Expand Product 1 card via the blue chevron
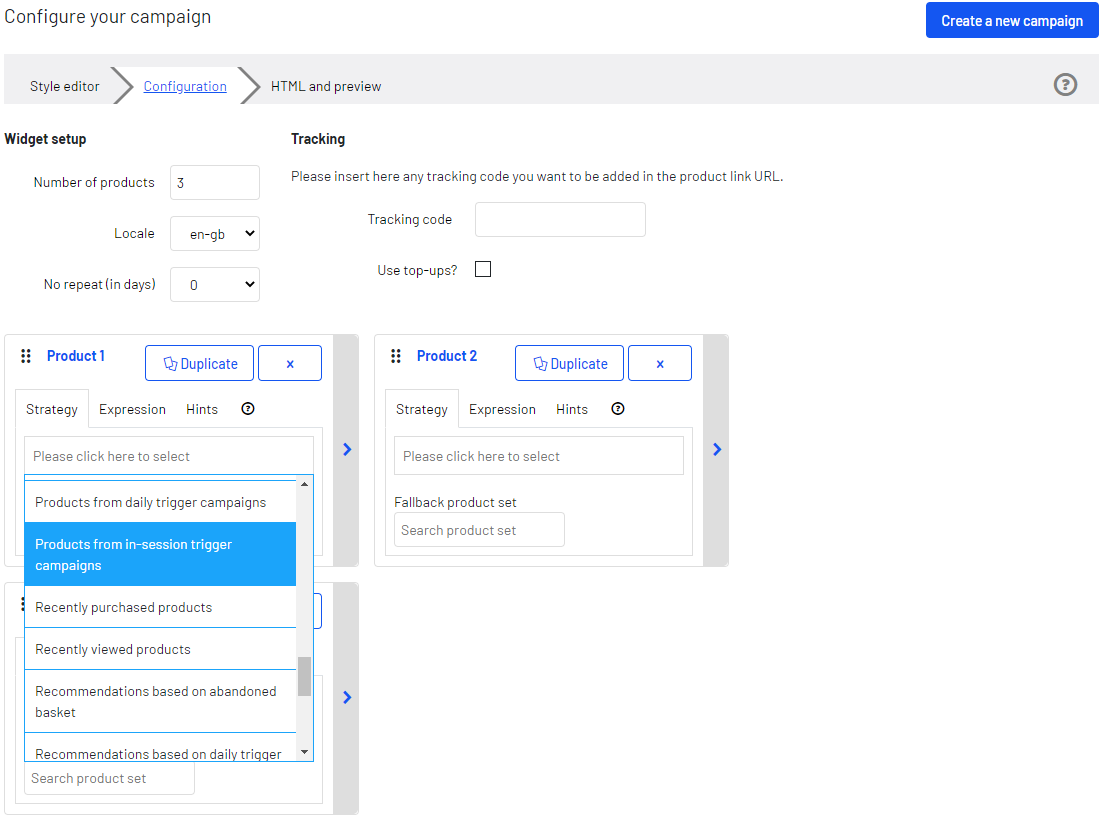 click(347, 449)
